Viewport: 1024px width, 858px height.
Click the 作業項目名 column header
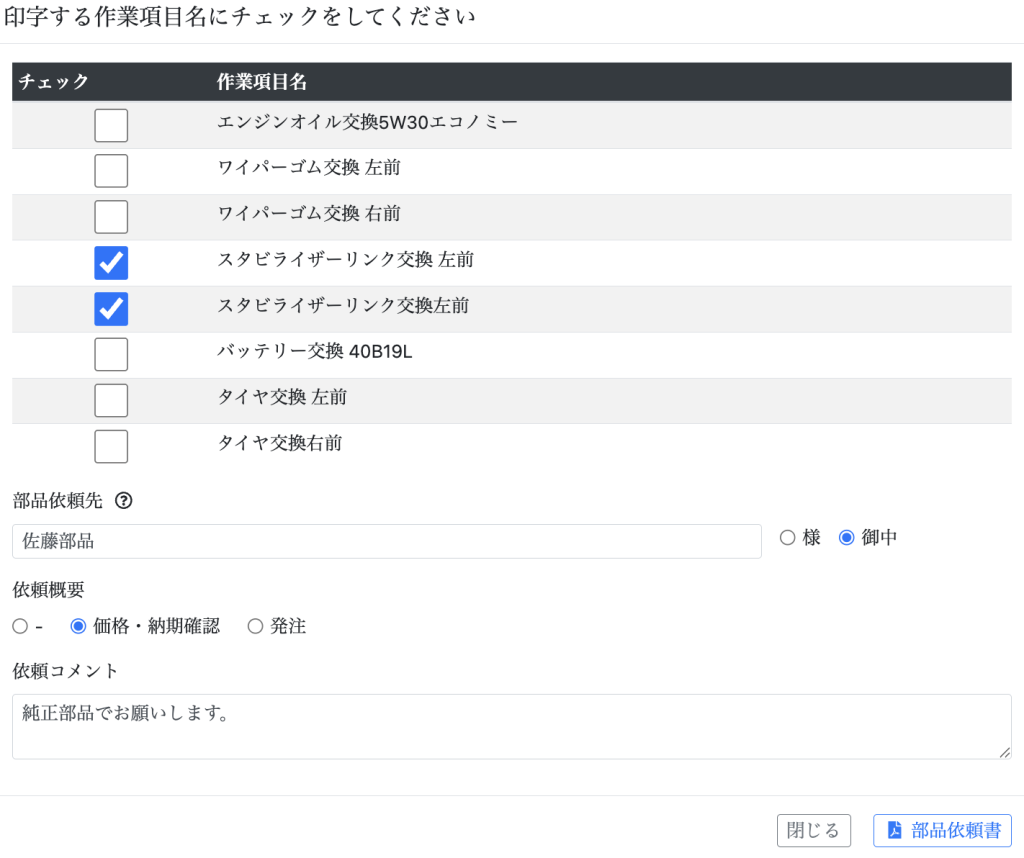(262, 82)
